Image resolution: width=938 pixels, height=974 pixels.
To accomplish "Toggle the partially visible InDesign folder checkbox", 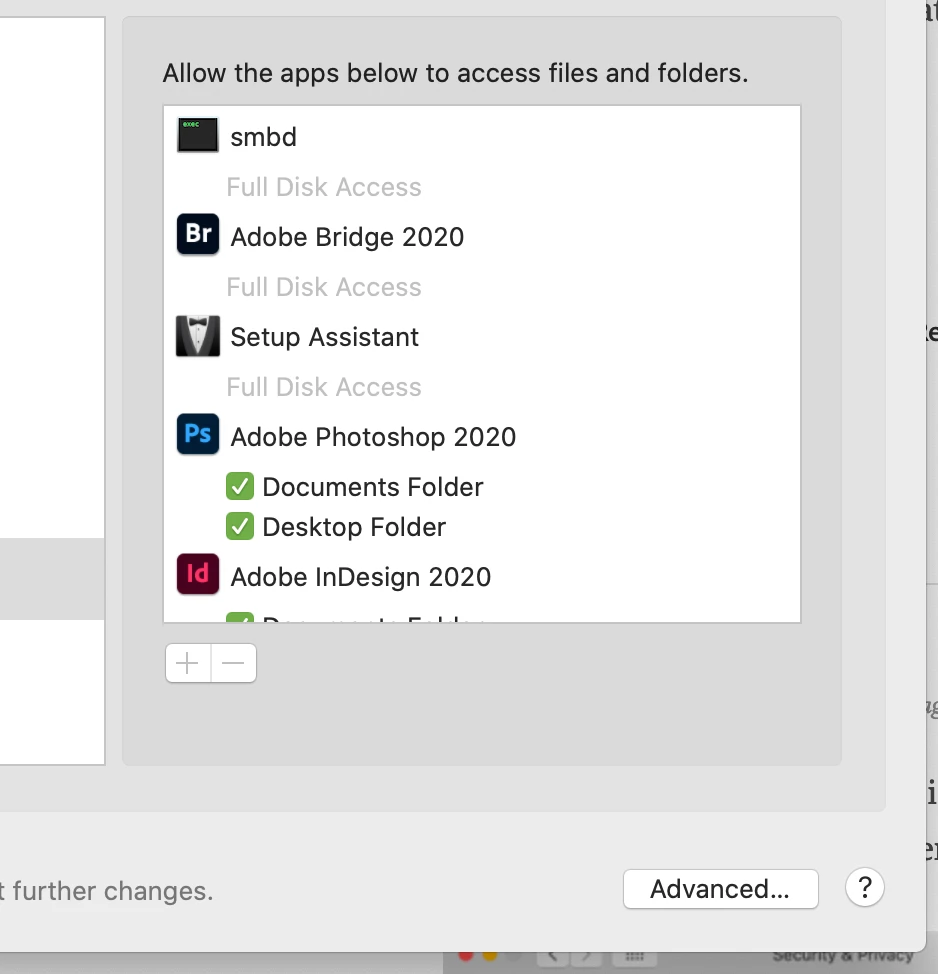I will (x=240, y=618).
